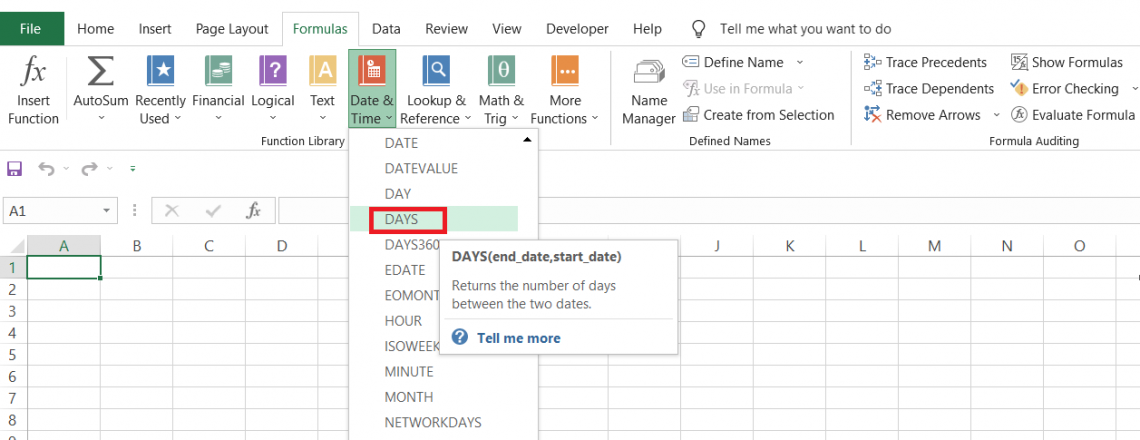The width and height of the screenshot is (1140, 440).
Task: Click the Save icon in quick access toolbar
Action: (15, 169)
